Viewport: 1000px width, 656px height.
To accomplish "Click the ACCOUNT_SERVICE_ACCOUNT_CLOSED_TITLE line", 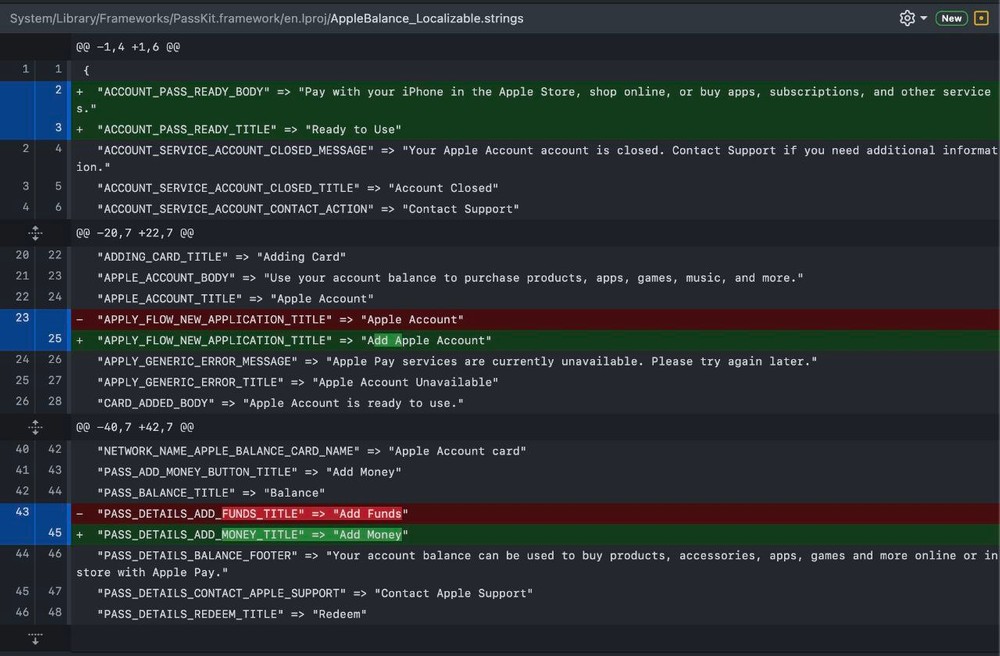I will (535, 188).
